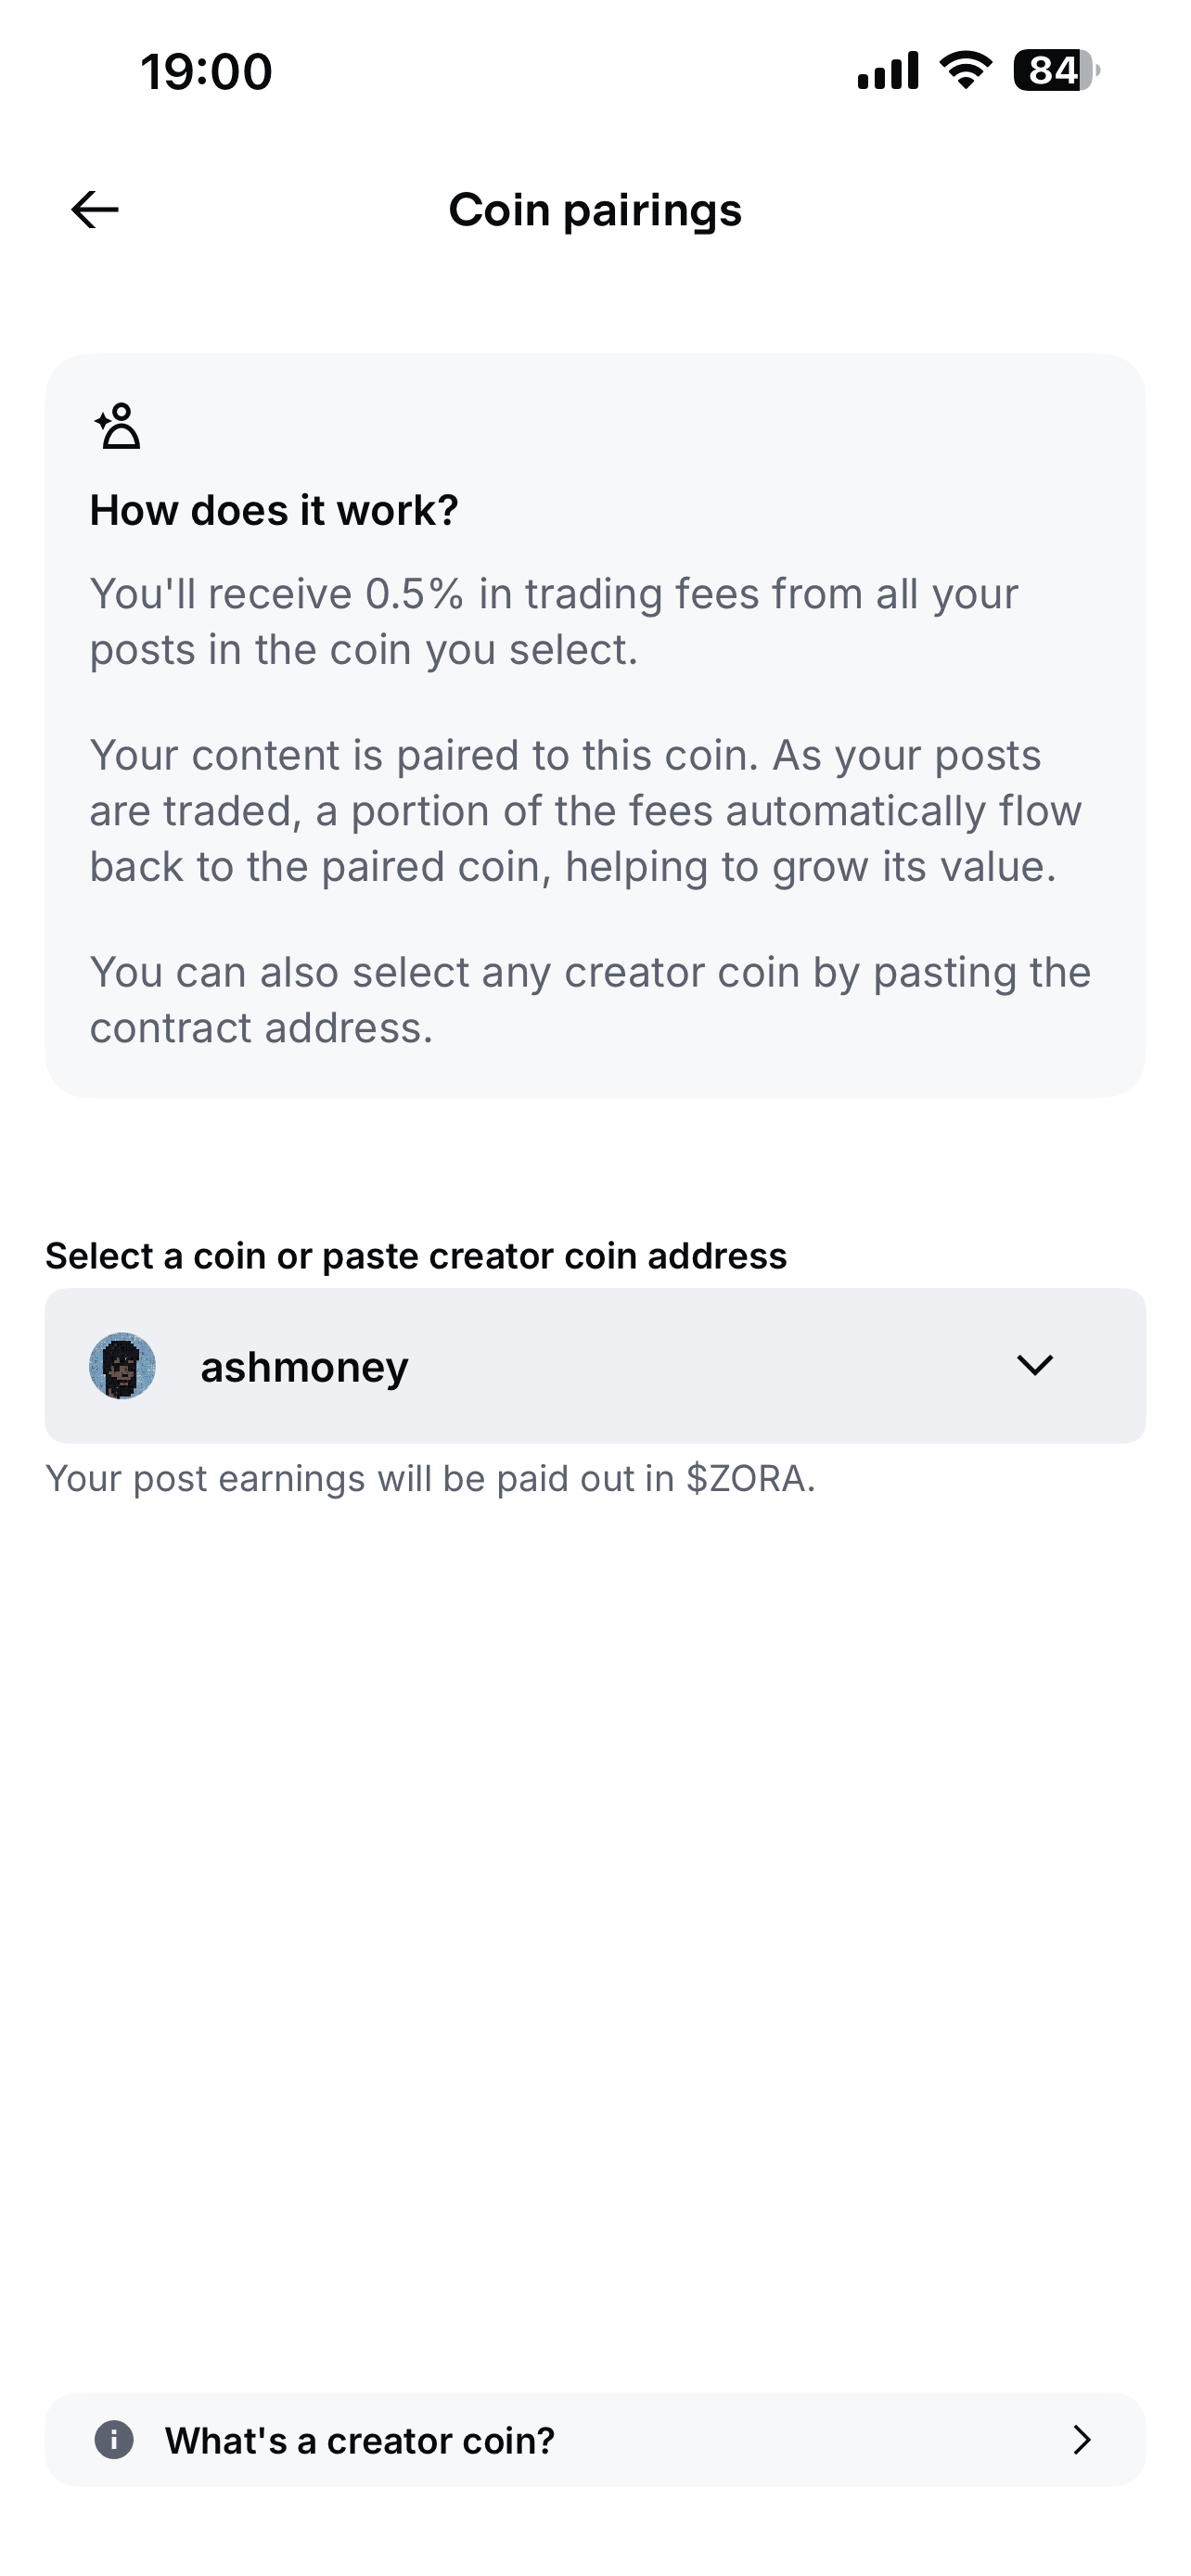
Task: Tap the 0.5% trading fees paragraph
Action: [553, 621]
